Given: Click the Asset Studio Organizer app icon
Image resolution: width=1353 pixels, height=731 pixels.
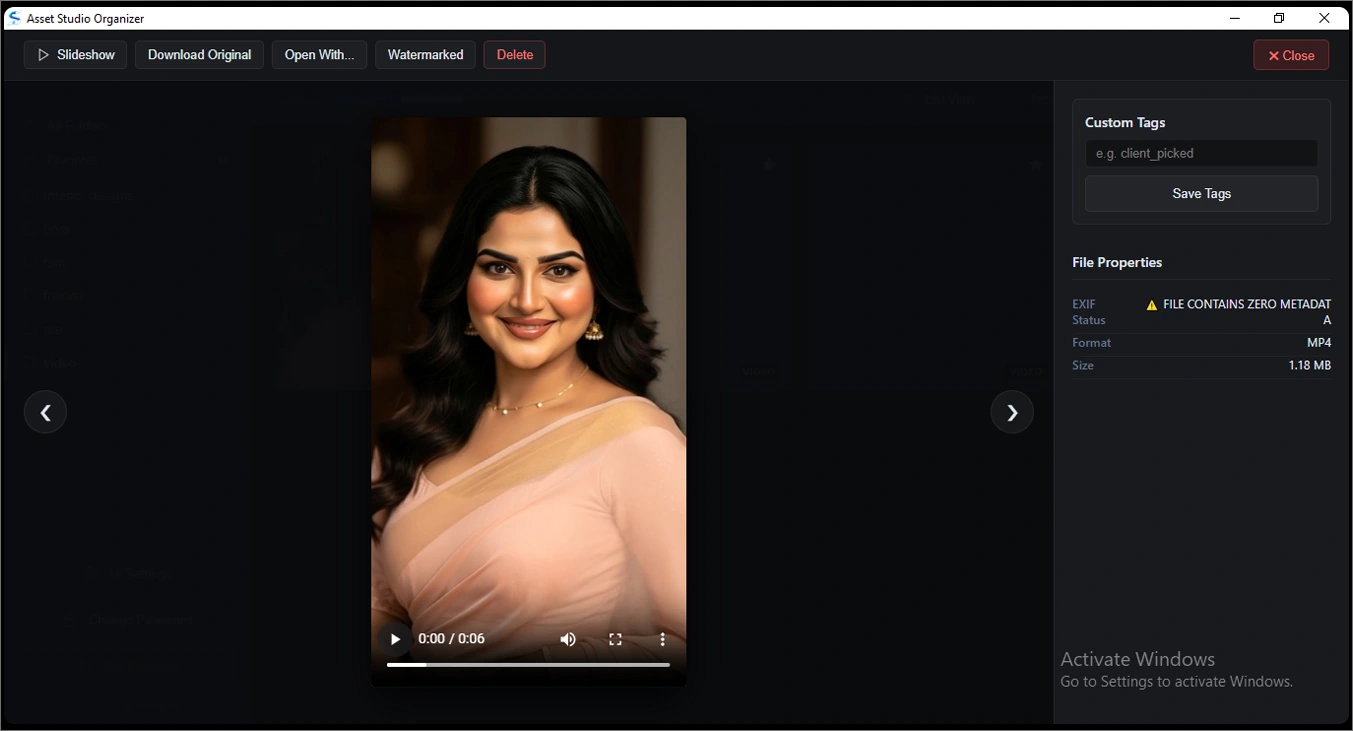Looking at the screenshot, I should pyautogui.click(x=14, y=18).
